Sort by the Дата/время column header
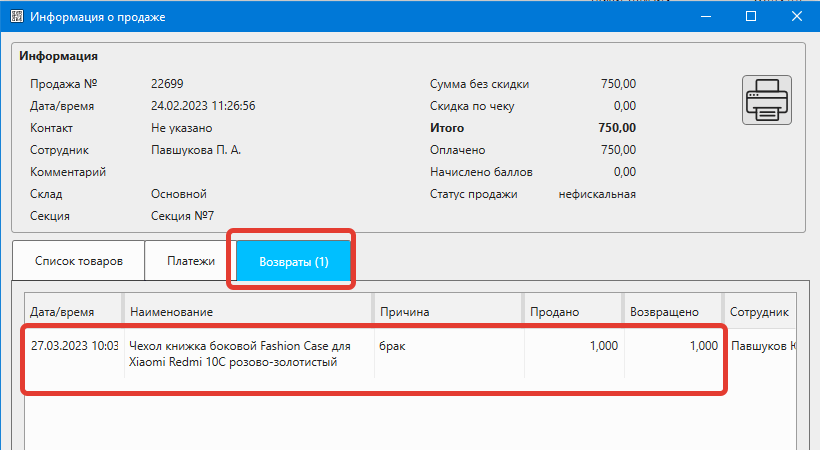Viewport: 820px width, 450px height. click(72, 312)
